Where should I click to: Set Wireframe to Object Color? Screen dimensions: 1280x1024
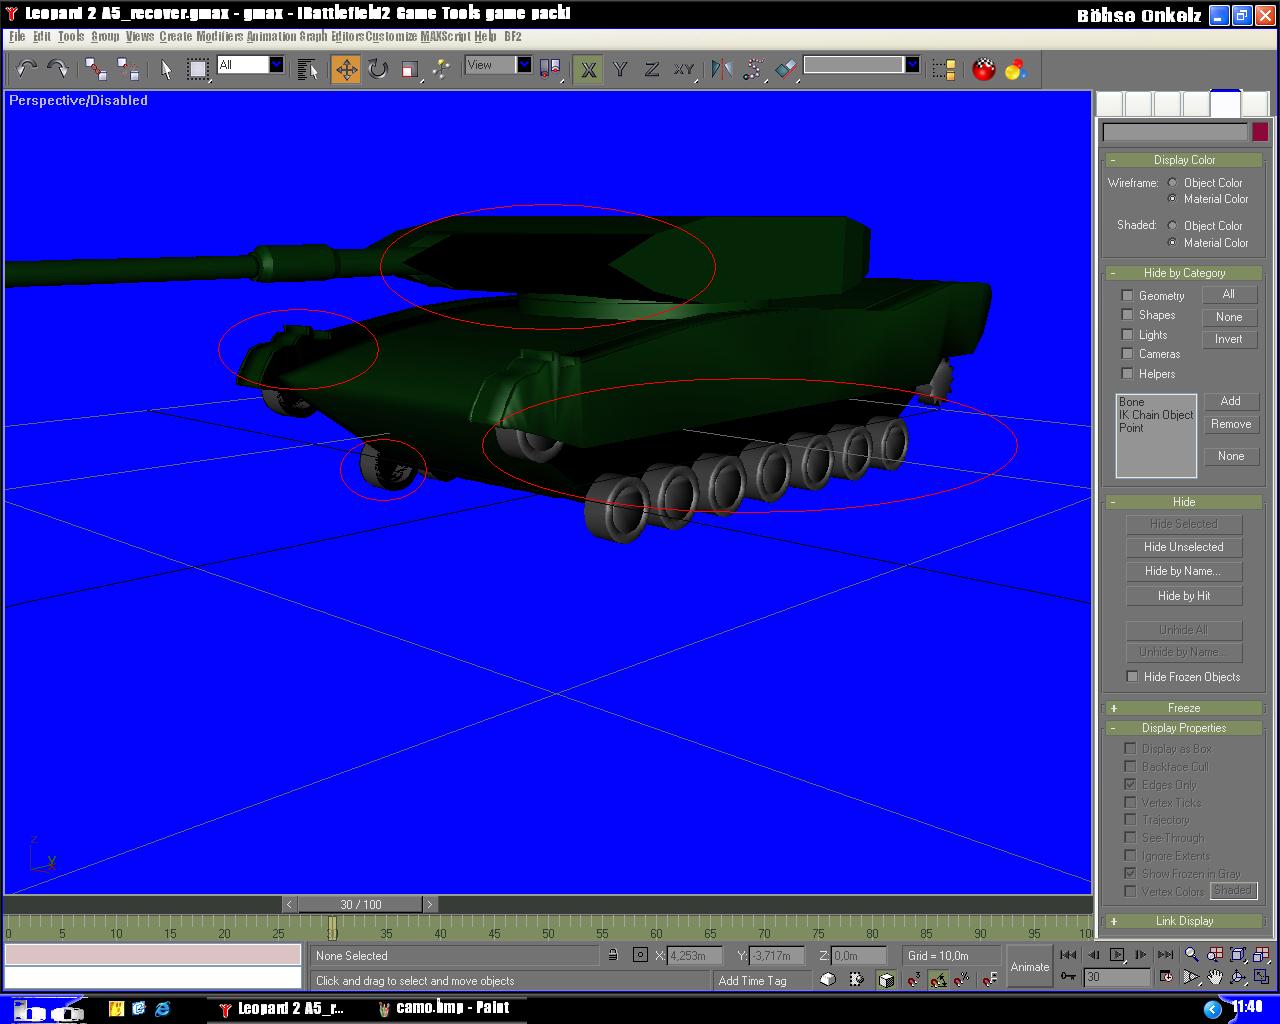(1173, 183)
